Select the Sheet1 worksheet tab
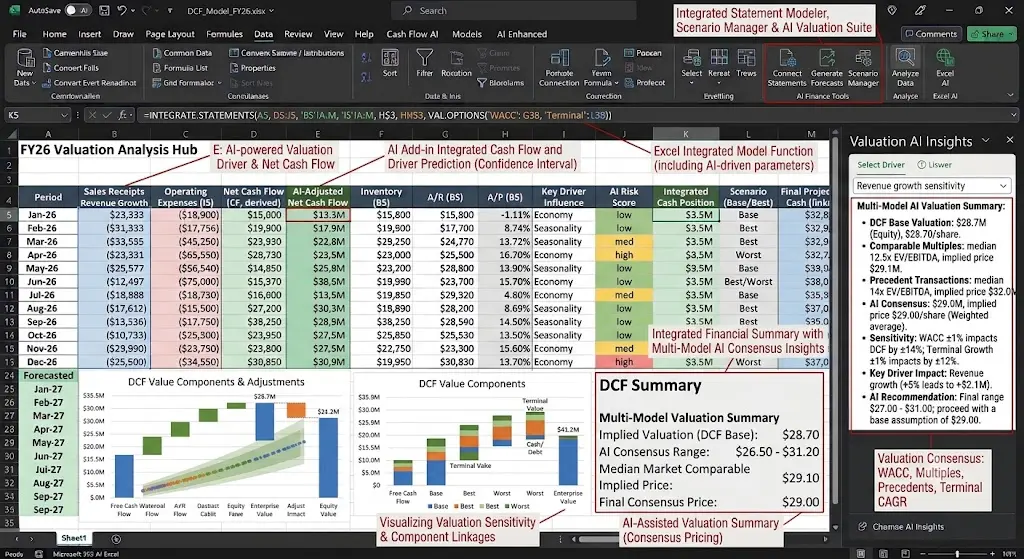Screen dimensions: 1024x559 pos(73,539)
